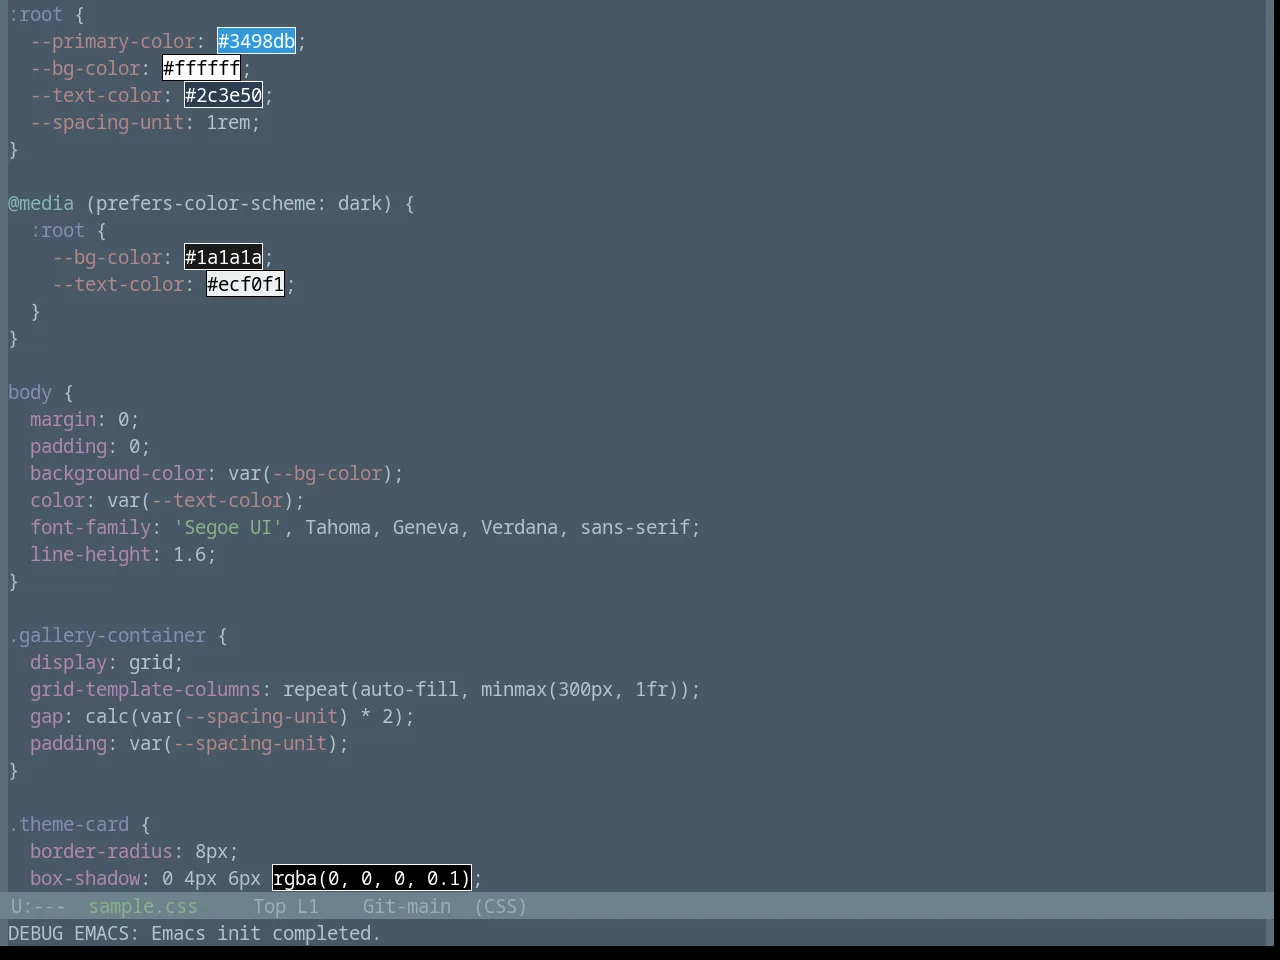This screenshot has width=1280, height=960.
Task: Click 'Segoe UI' font string
Action: 228,527
